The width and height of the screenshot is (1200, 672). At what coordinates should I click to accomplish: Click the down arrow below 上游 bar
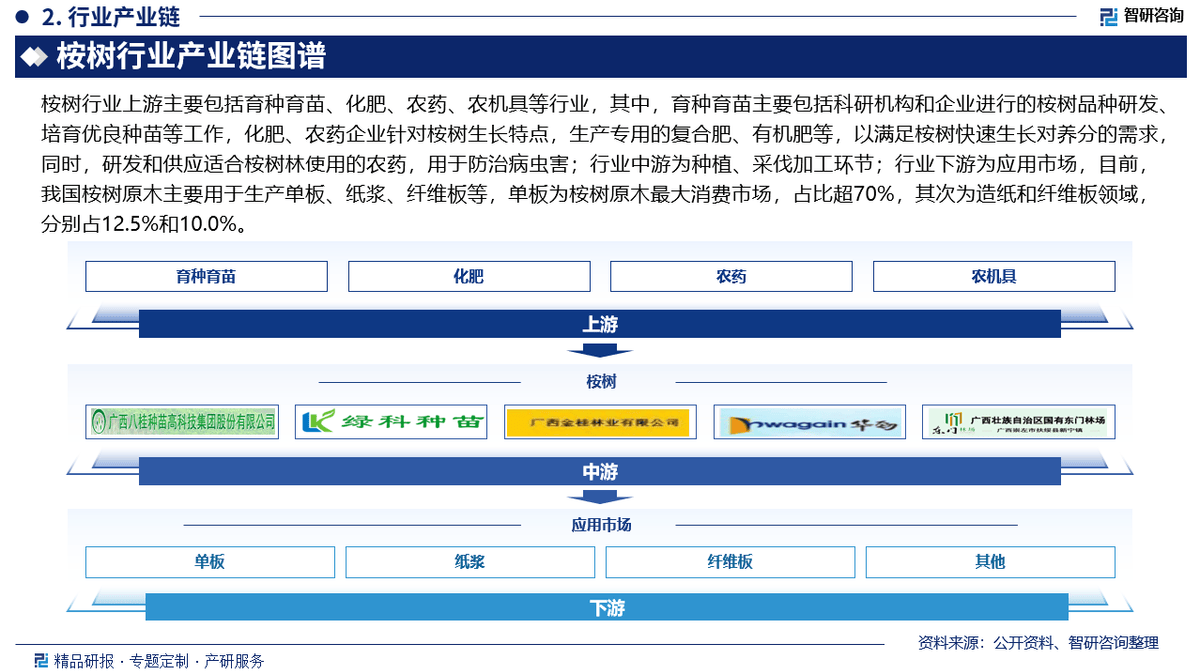point(599,350)
